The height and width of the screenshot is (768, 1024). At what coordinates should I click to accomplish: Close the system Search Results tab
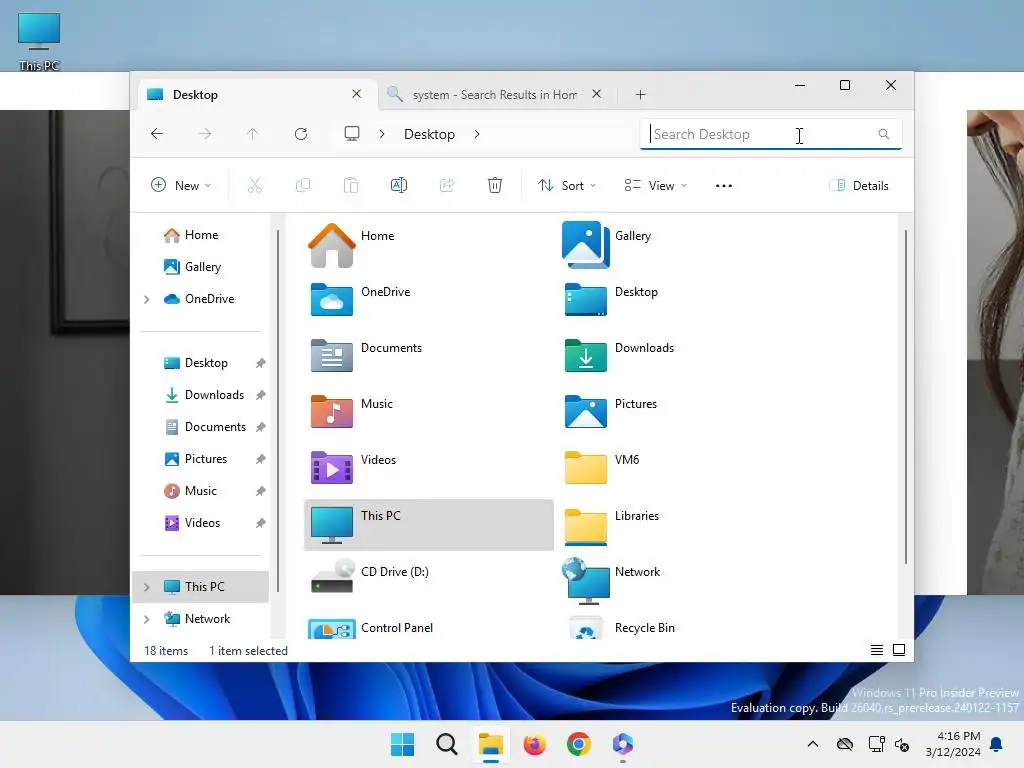pyautogui.click(x=596, y=94)
